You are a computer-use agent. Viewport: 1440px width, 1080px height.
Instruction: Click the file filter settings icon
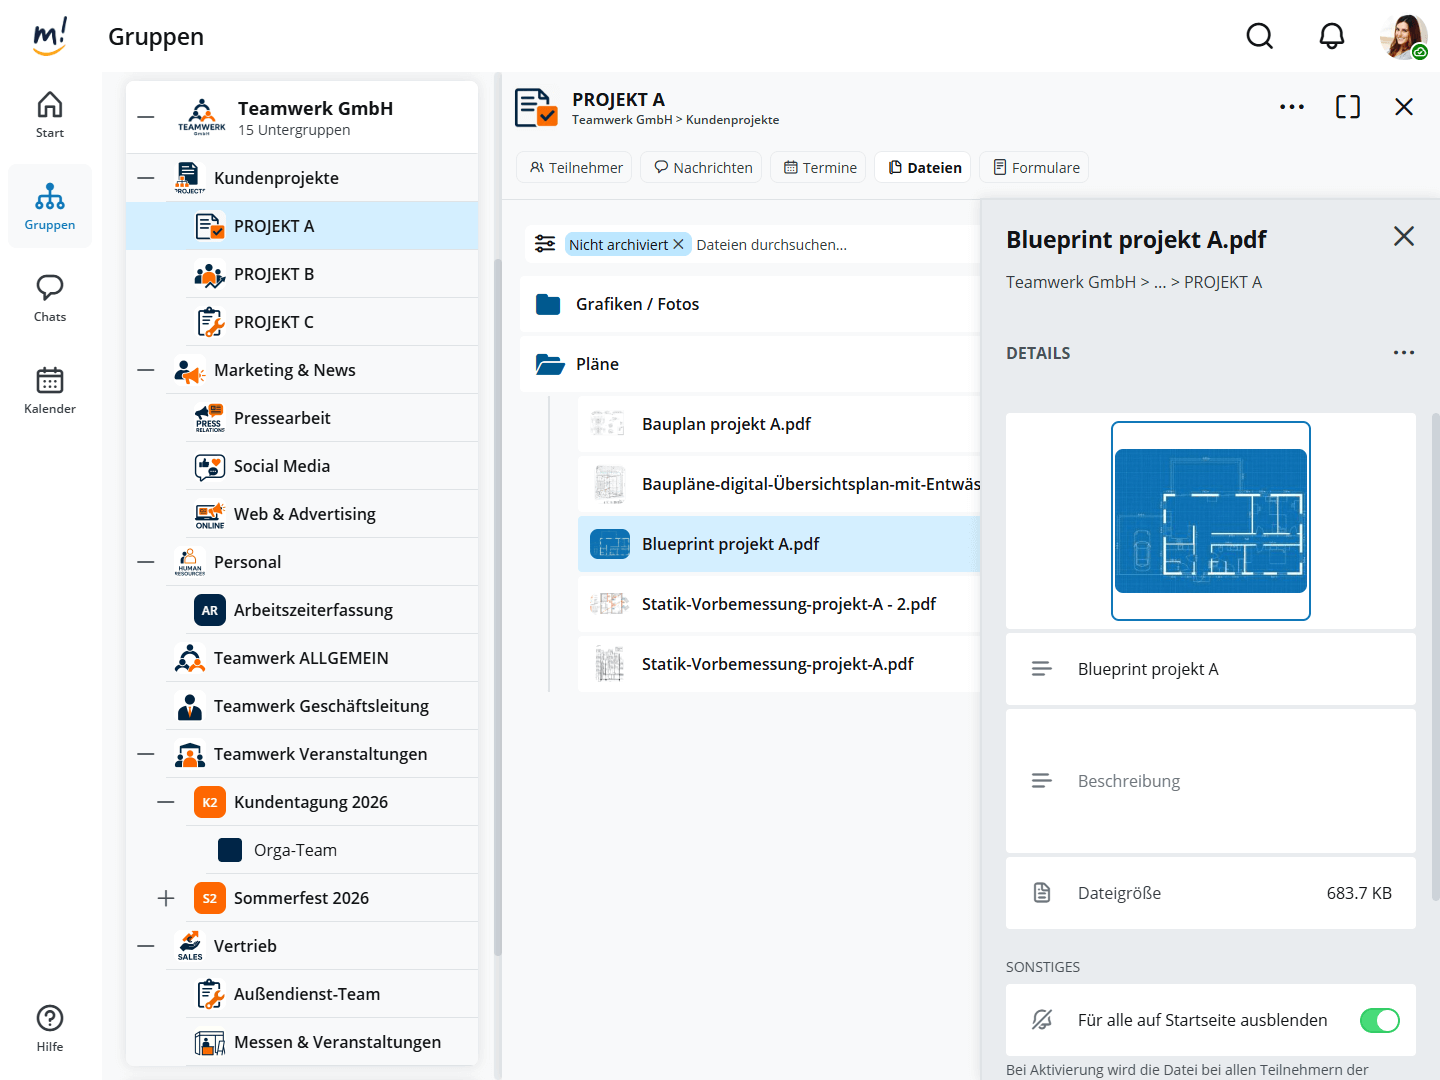(x=545, y=244)
